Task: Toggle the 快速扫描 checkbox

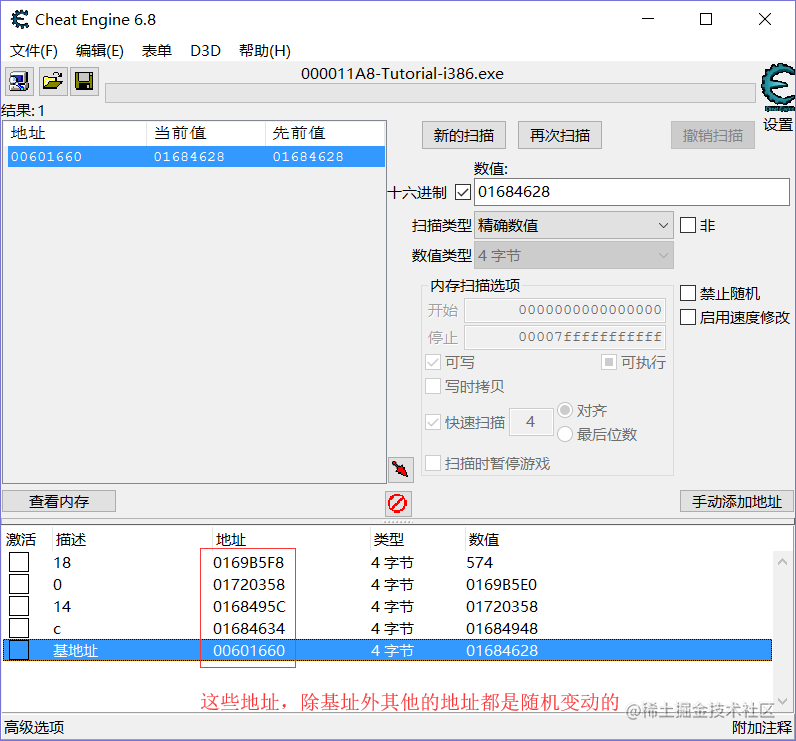Action: (433, 422)
